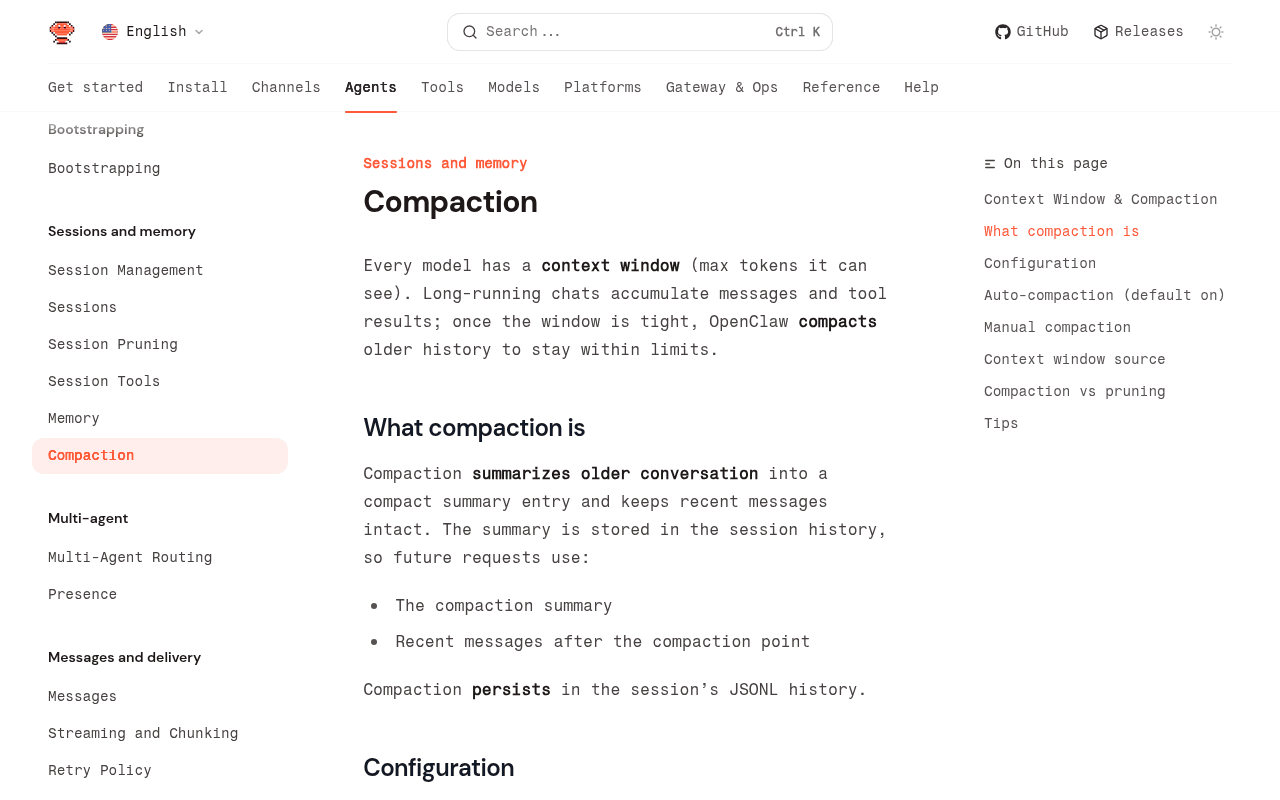Open the Compaction vs pruning anchor link
This screenshot has height=800, width=1280.
1074,390
